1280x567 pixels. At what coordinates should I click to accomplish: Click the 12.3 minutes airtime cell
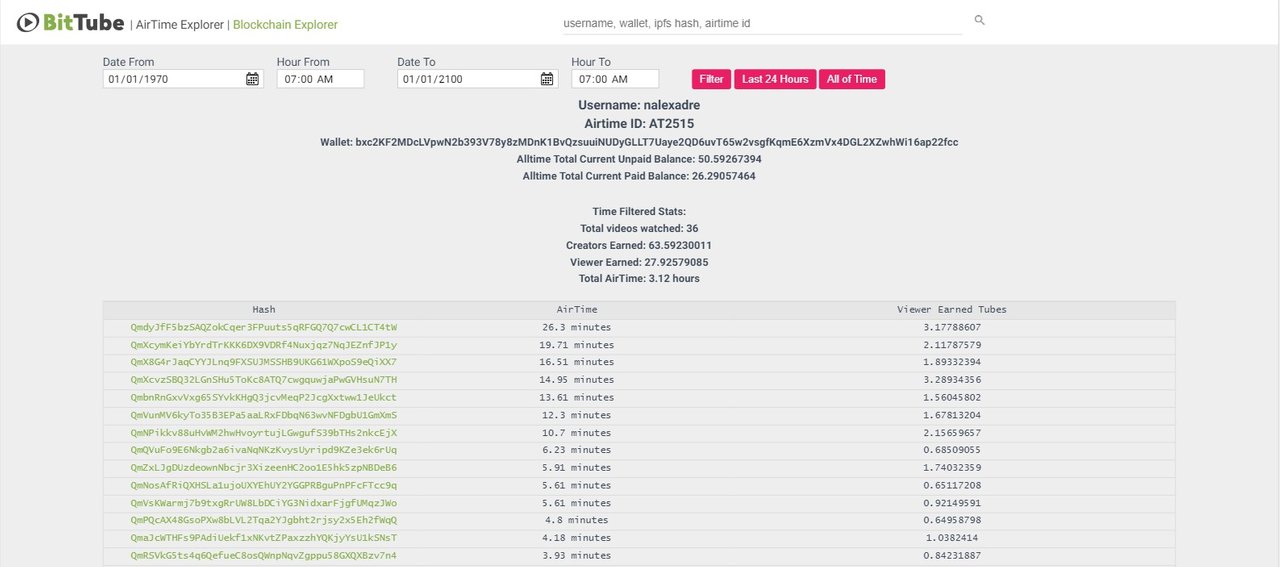point(577,415)
